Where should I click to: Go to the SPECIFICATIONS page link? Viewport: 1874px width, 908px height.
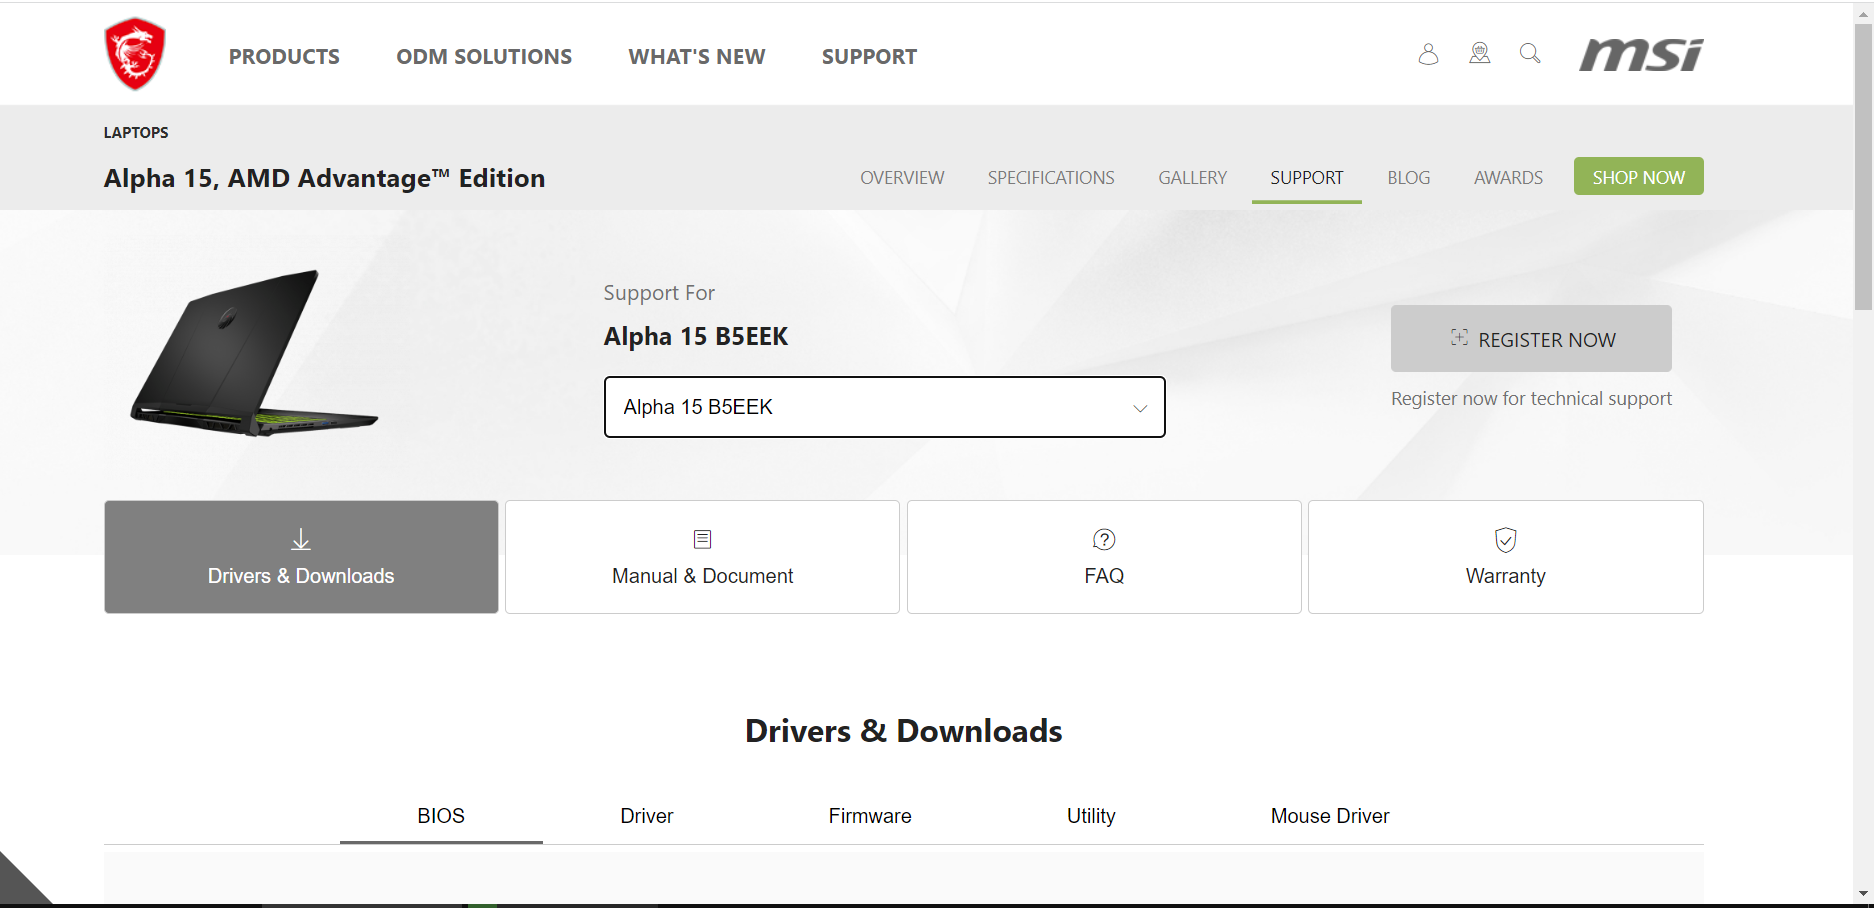(1051, 178)
